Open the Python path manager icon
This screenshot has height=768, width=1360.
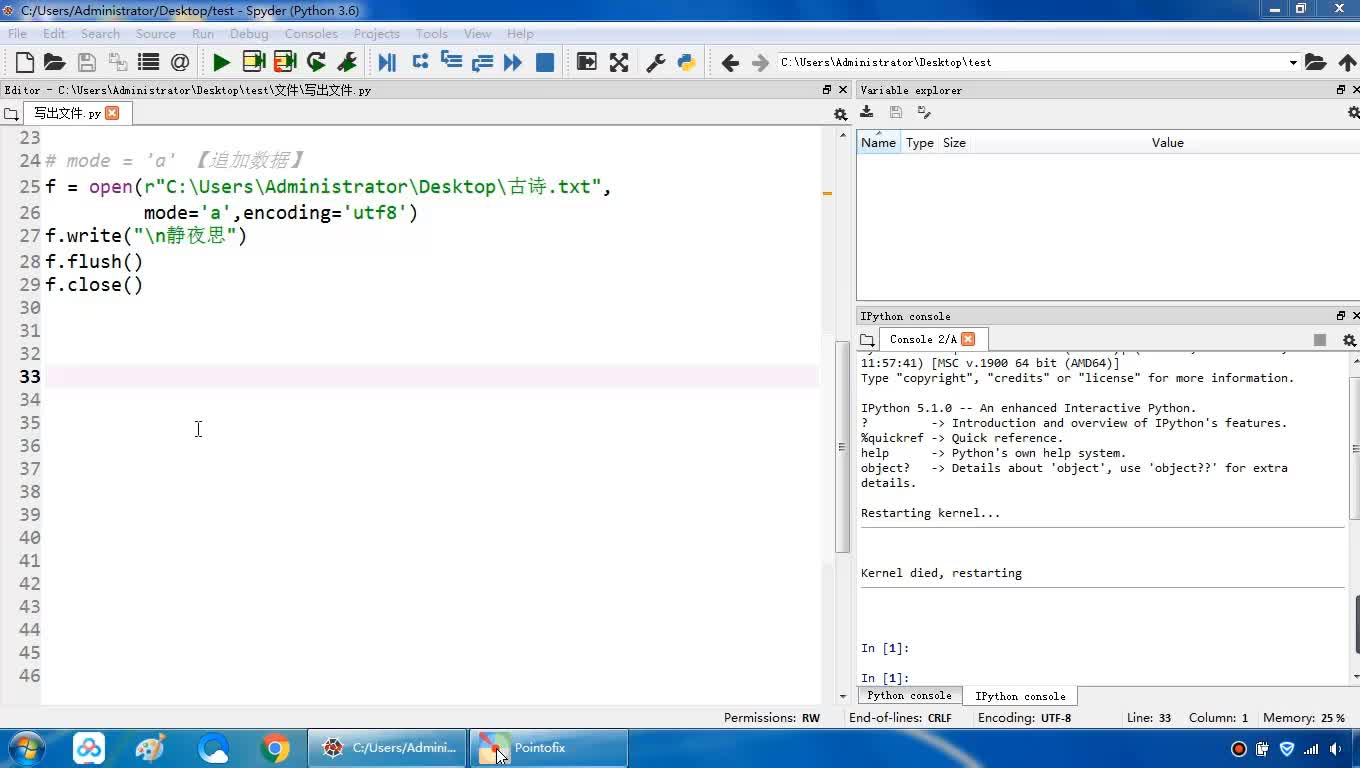click(x=686, y=62)
